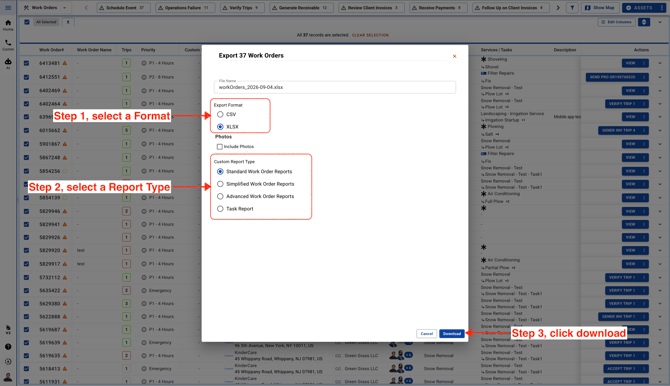Click warning triangle icon for order 5829946
This screenshot has width=670, height=386.
(65, 211)
